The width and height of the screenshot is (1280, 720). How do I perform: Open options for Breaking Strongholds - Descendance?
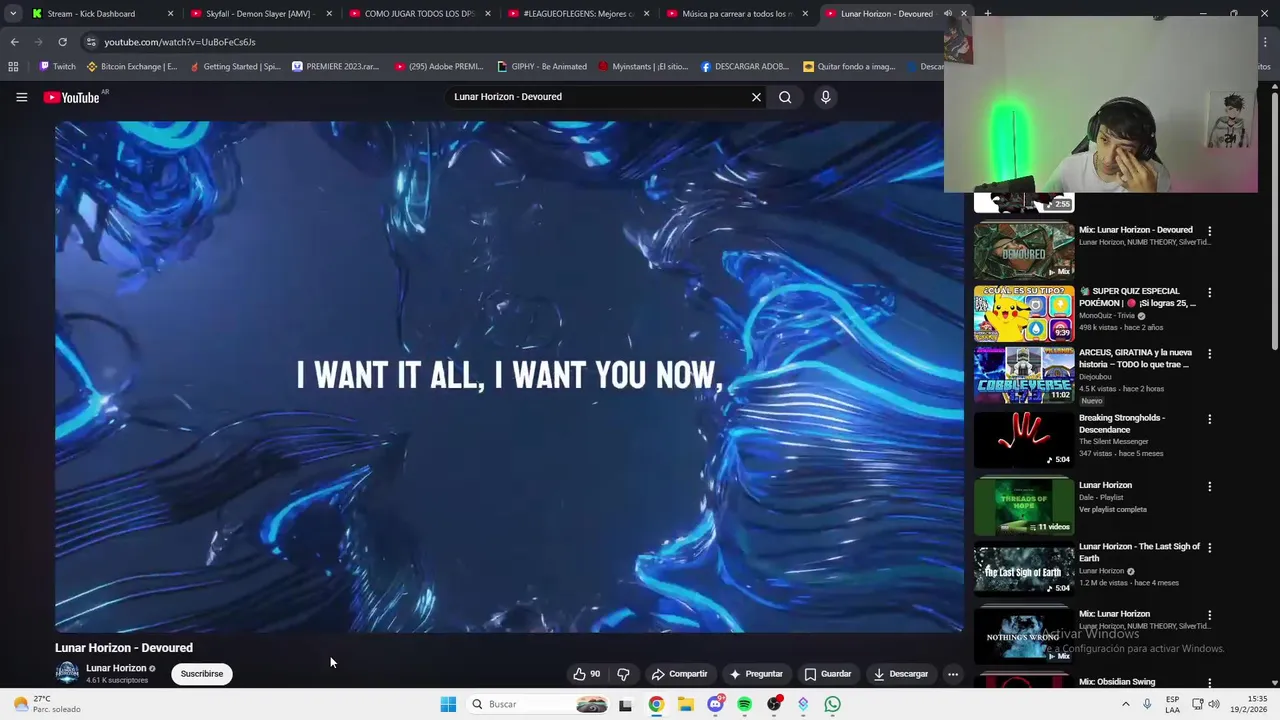point(1209,419)
